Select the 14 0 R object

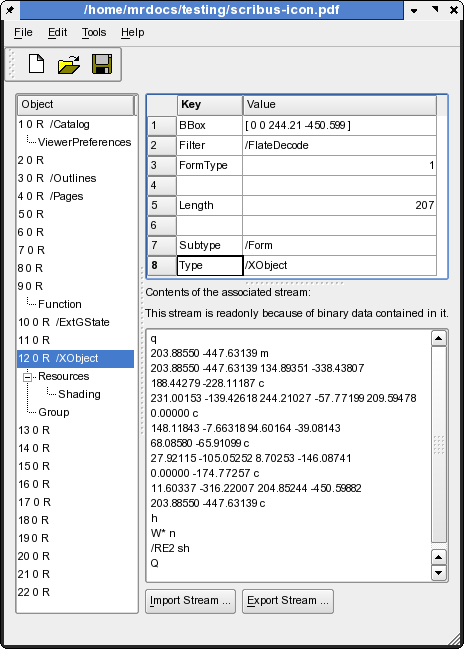34,448
